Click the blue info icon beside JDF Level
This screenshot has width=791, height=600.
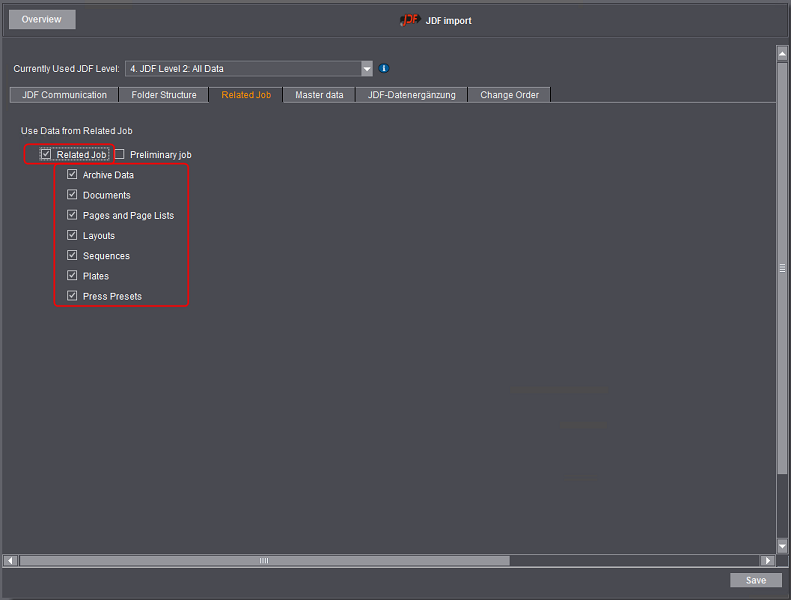pyautogui.click(x=384, y=69)
